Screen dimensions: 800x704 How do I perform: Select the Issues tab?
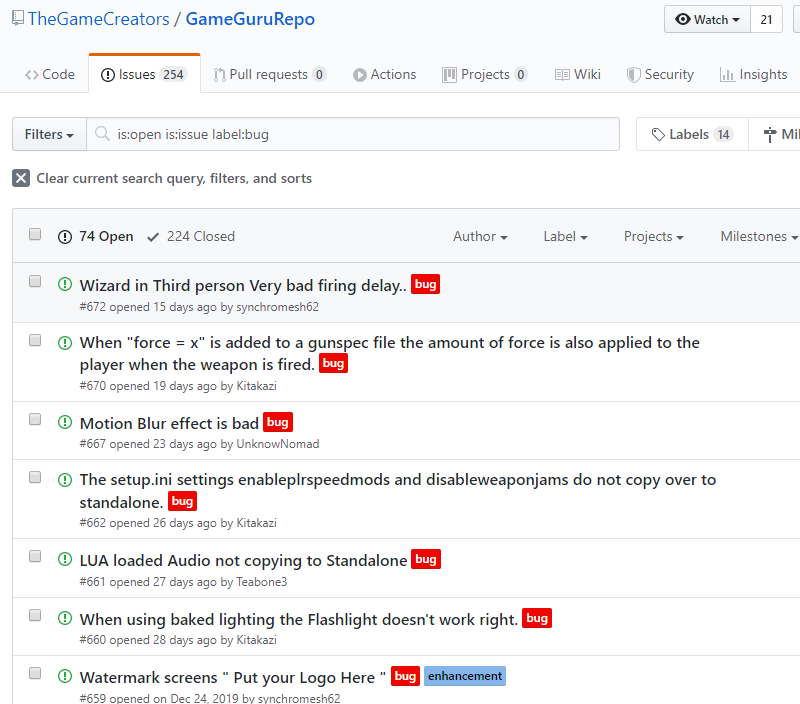coord(144,74)
